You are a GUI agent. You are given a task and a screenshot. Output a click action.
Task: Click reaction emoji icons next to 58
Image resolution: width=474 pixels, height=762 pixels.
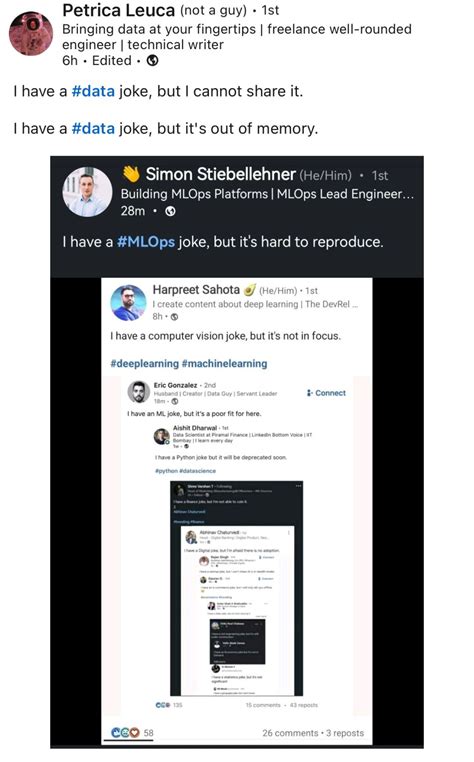pos(125,732)
